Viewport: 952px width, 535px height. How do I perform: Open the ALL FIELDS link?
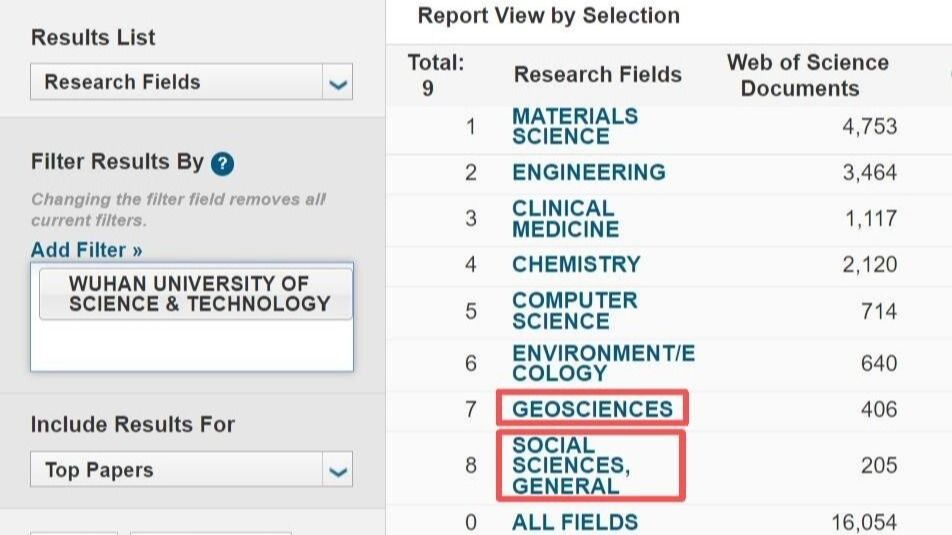click(574, 522)
